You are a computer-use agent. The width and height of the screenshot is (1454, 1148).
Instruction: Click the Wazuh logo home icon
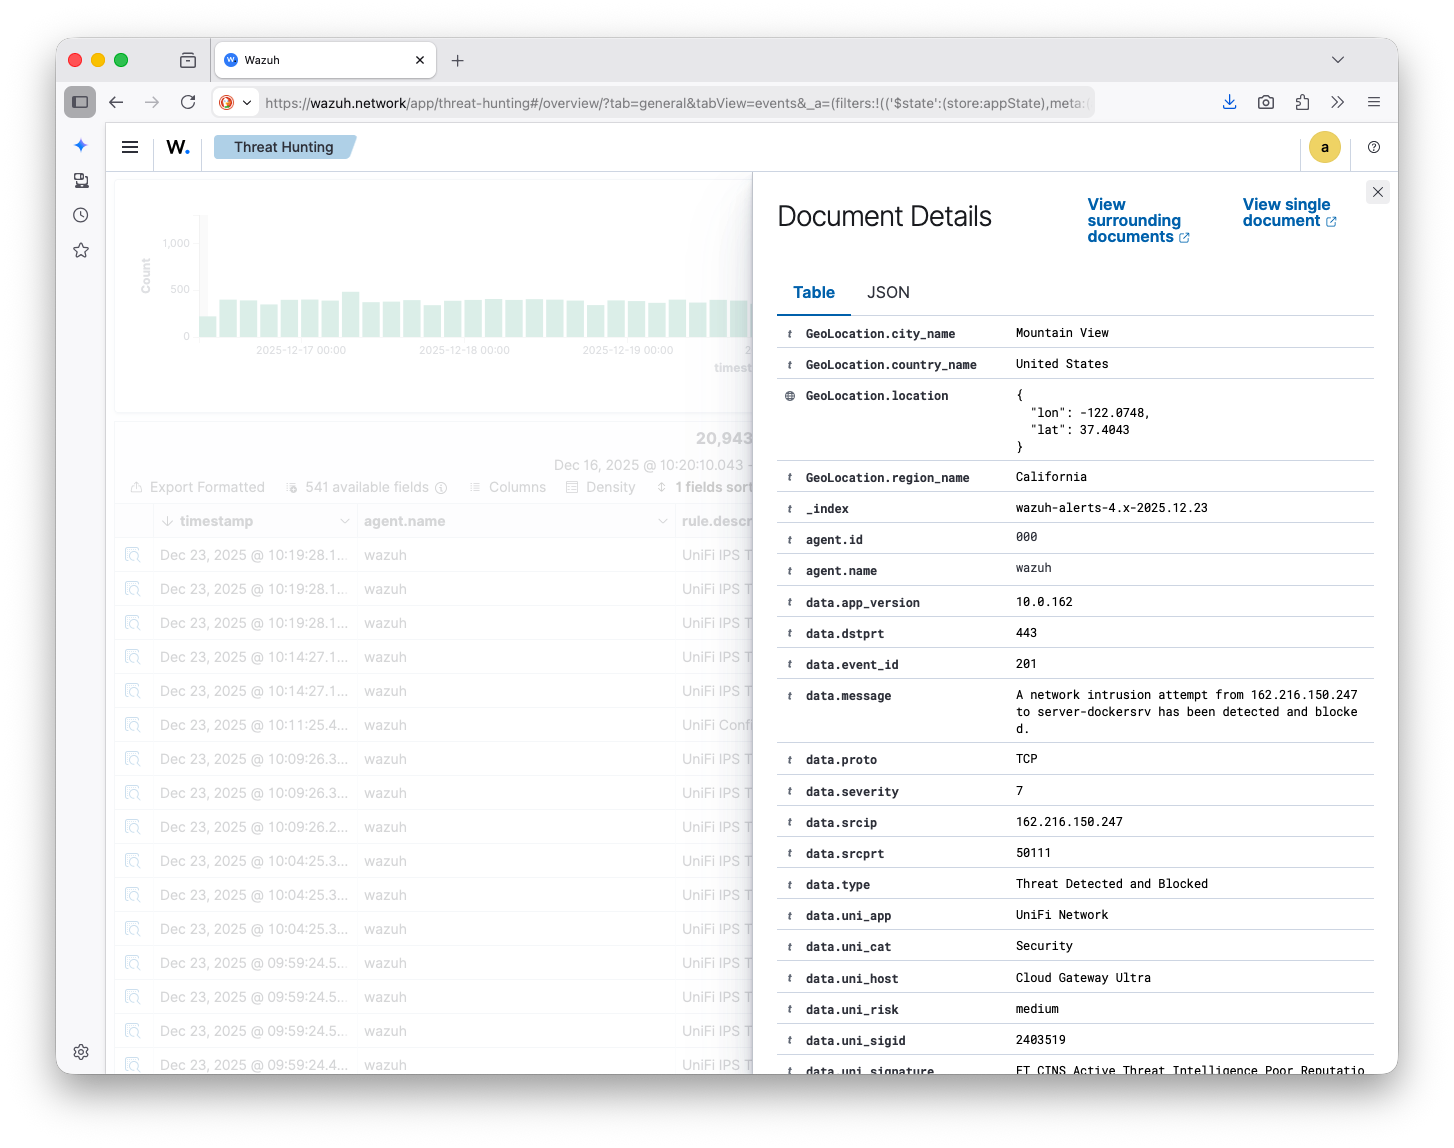point(178,147)
